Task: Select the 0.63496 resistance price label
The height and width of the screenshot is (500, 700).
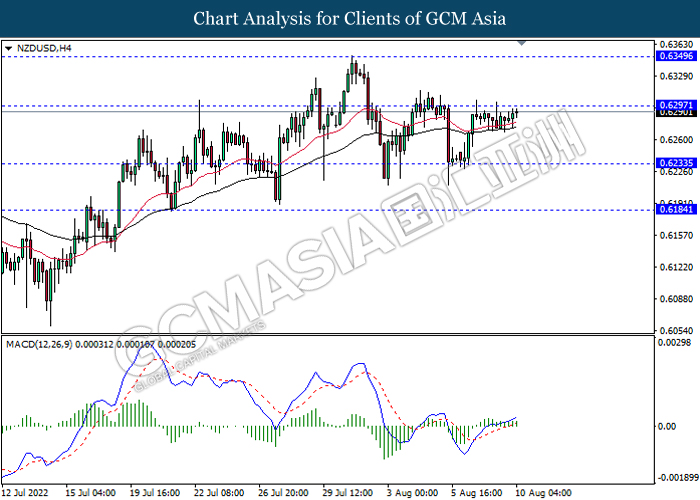Action: (676, 56)
